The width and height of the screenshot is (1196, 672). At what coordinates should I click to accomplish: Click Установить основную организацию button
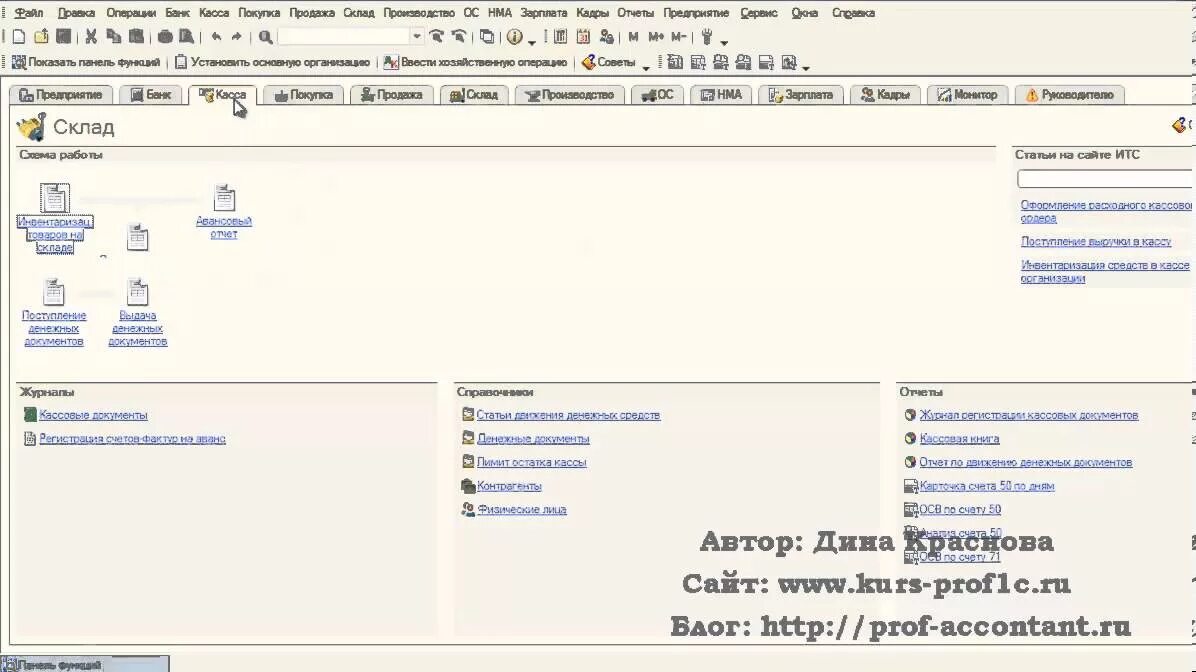pyautogui.click(x=272, y=63)
